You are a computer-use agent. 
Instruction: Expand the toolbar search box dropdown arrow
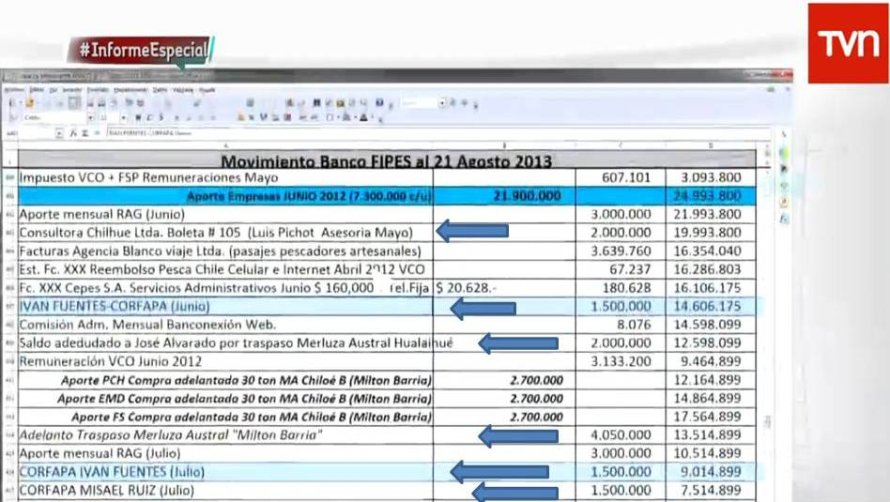click(442, 103)
